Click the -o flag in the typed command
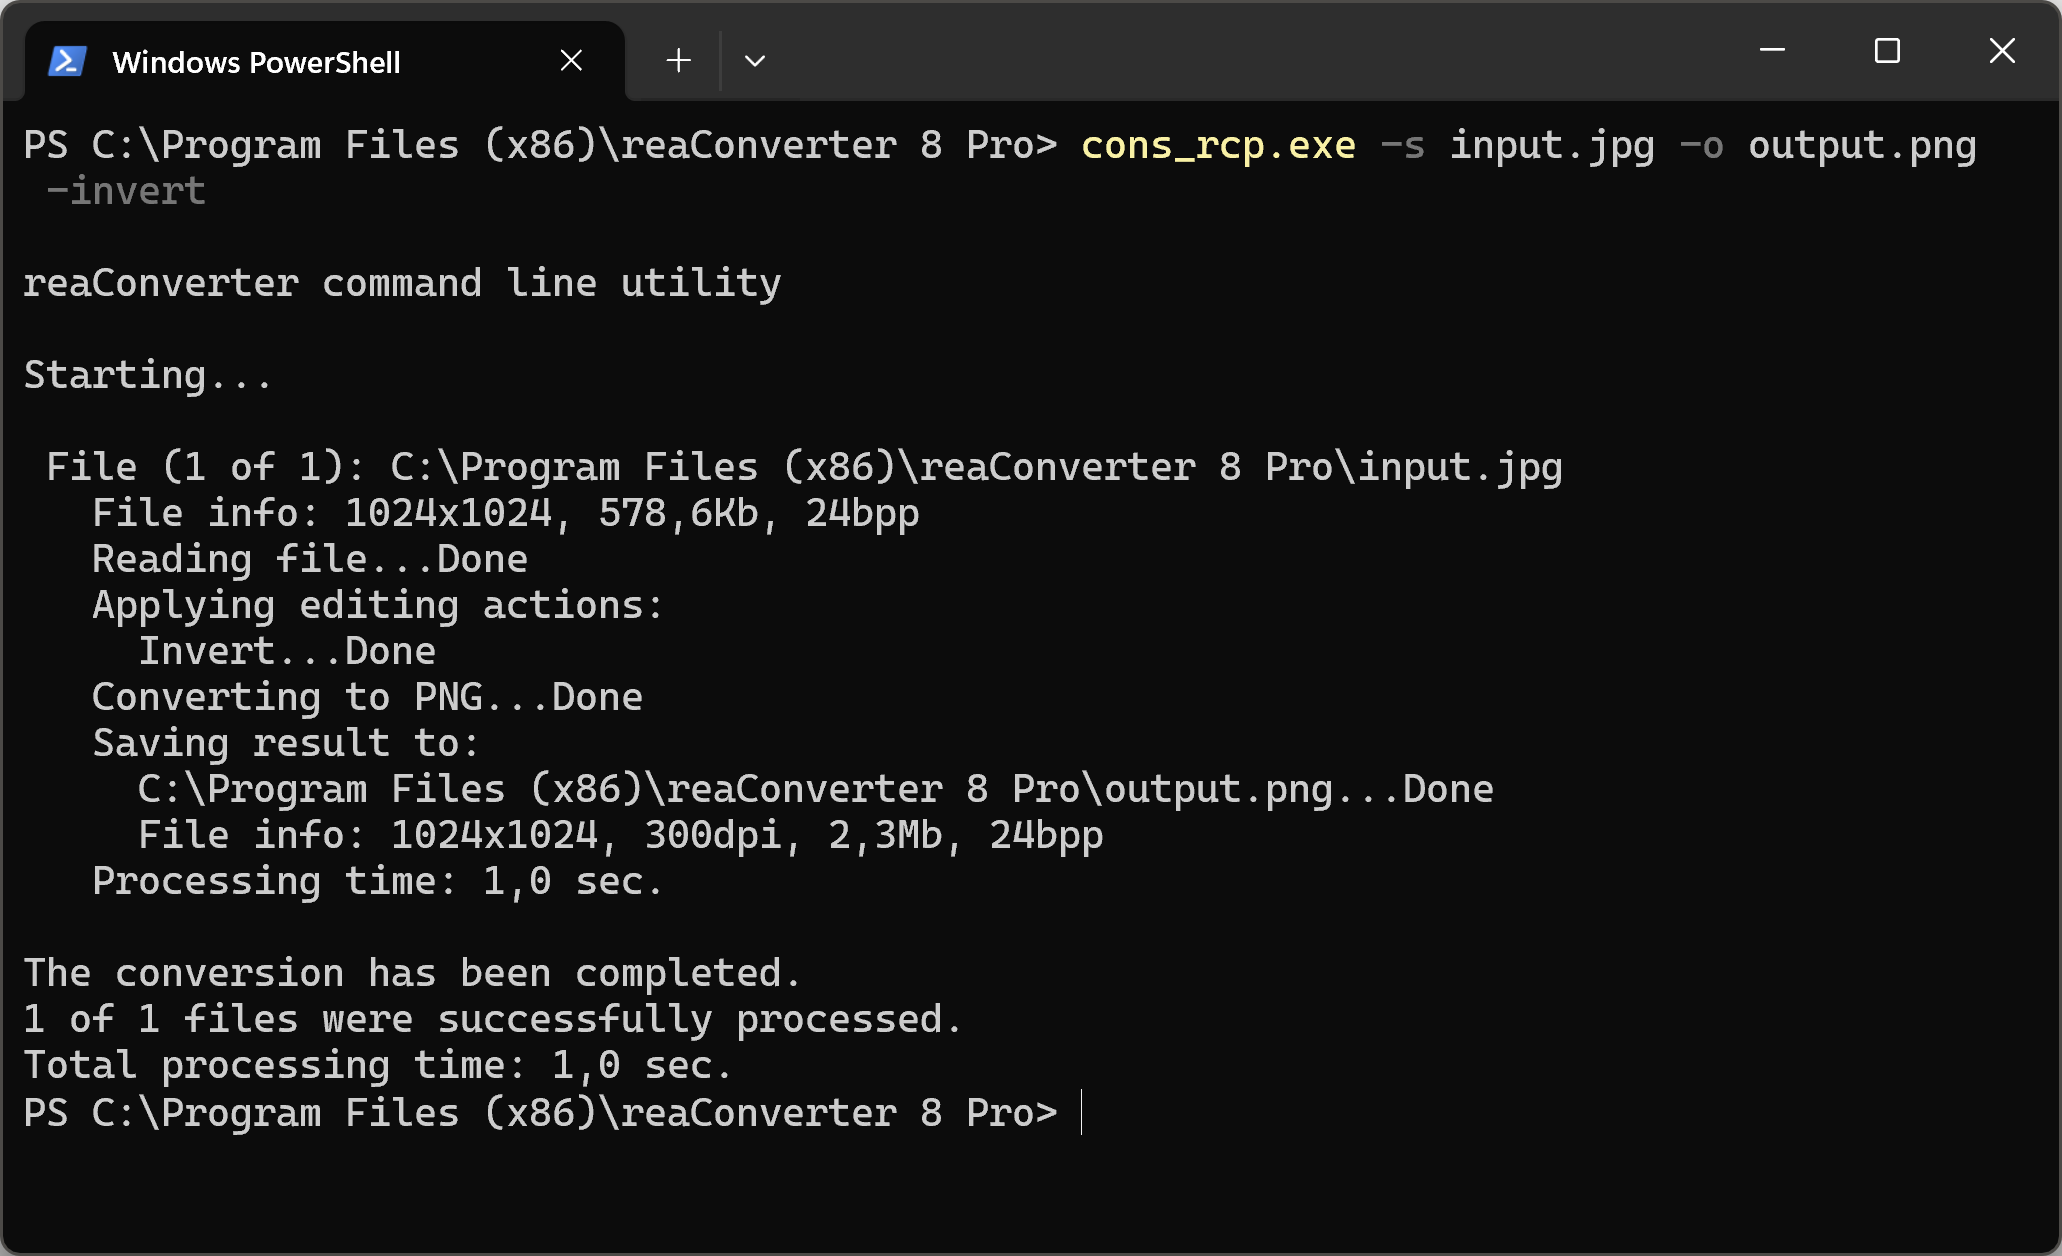The height and width of the screenshot is (1256, 2062). pyautogui.click(x=1701, y=146)
